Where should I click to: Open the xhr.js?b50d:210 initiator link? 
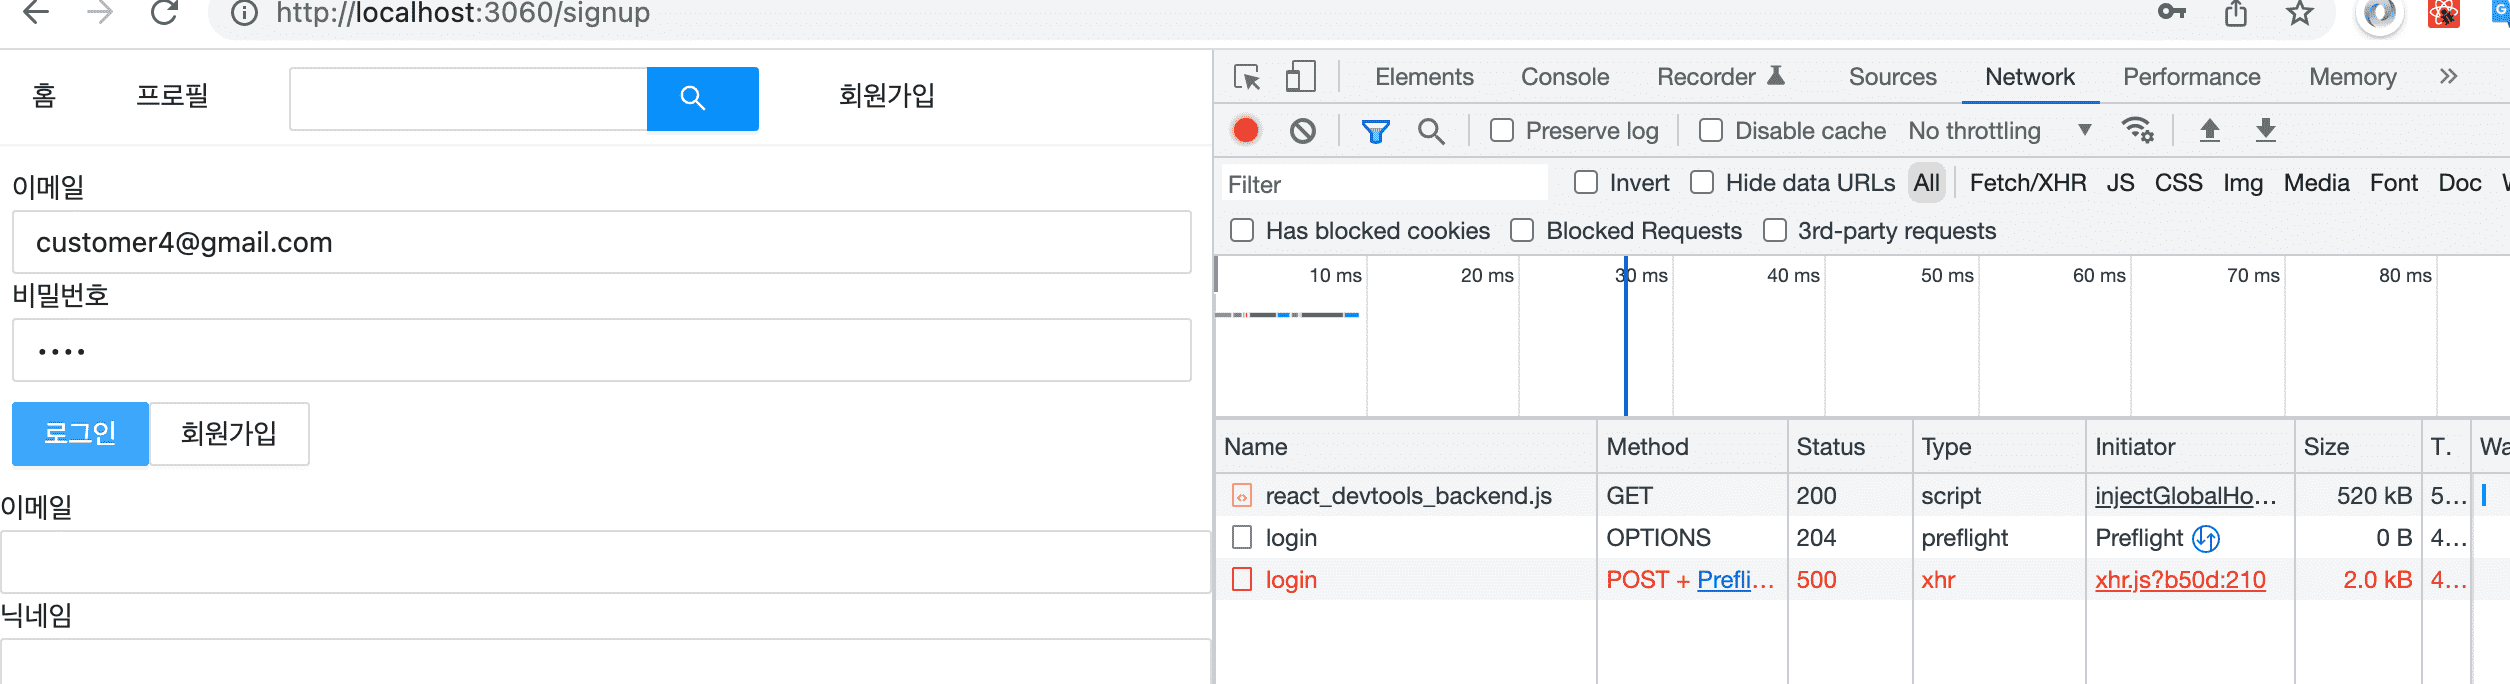[2180, 580]
